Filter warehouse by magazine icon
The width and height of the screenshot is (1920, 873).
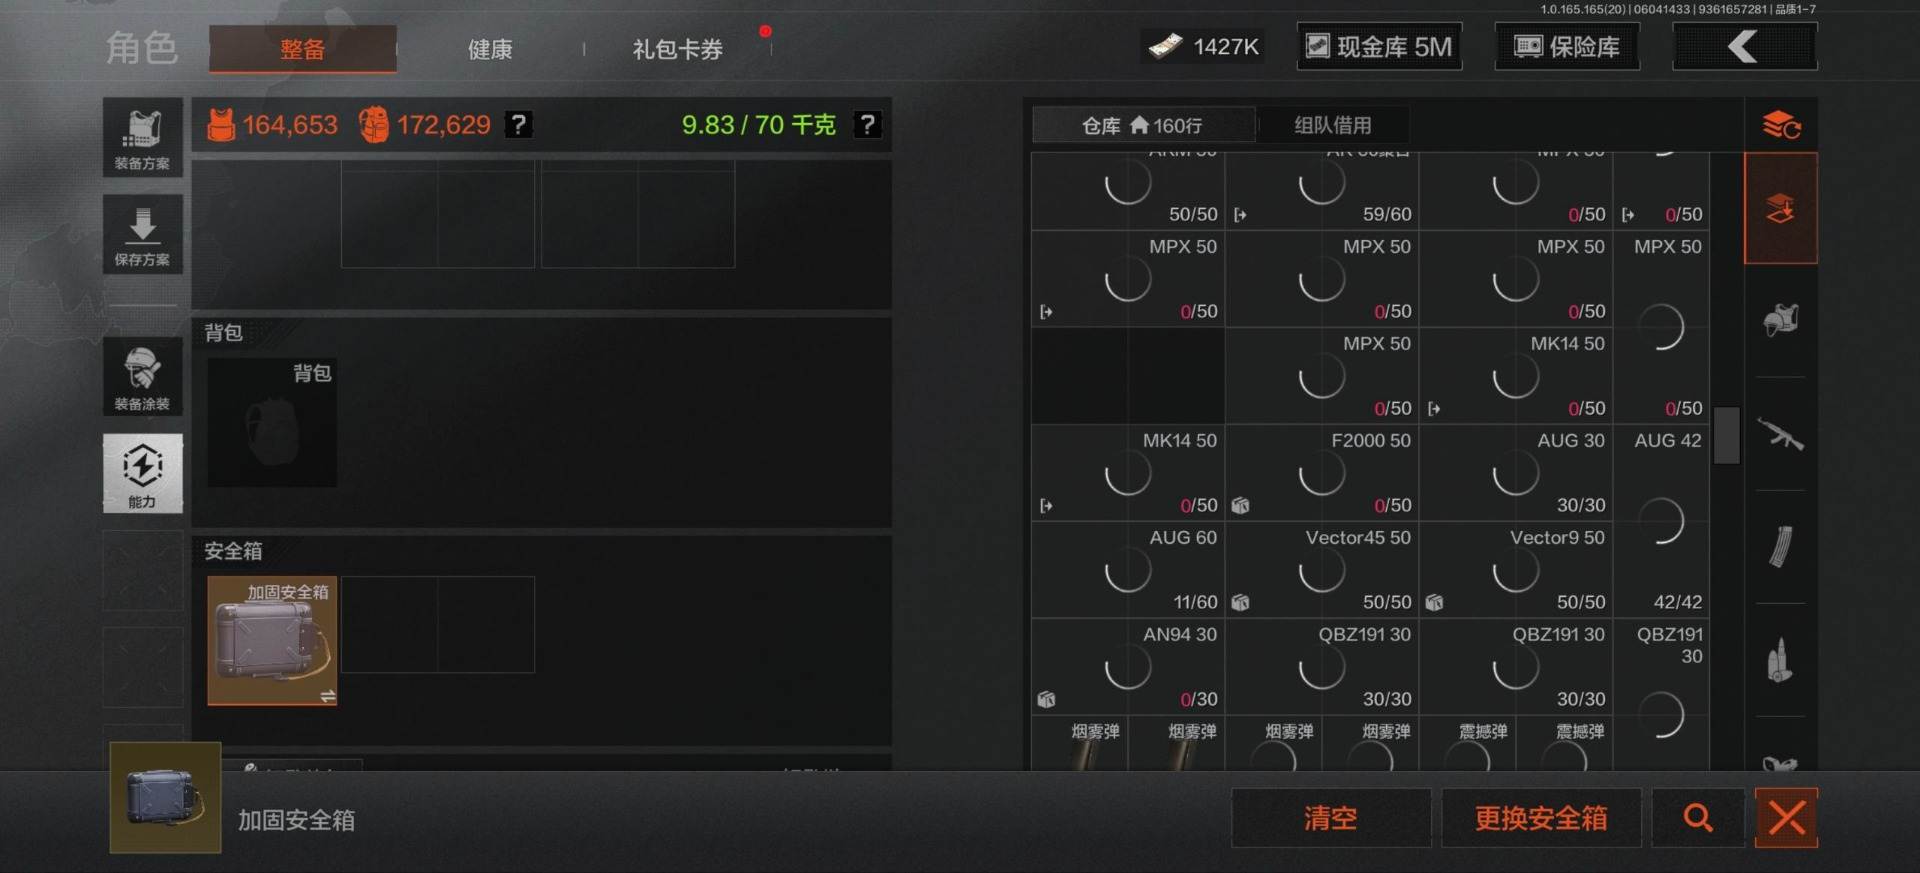1781,547
